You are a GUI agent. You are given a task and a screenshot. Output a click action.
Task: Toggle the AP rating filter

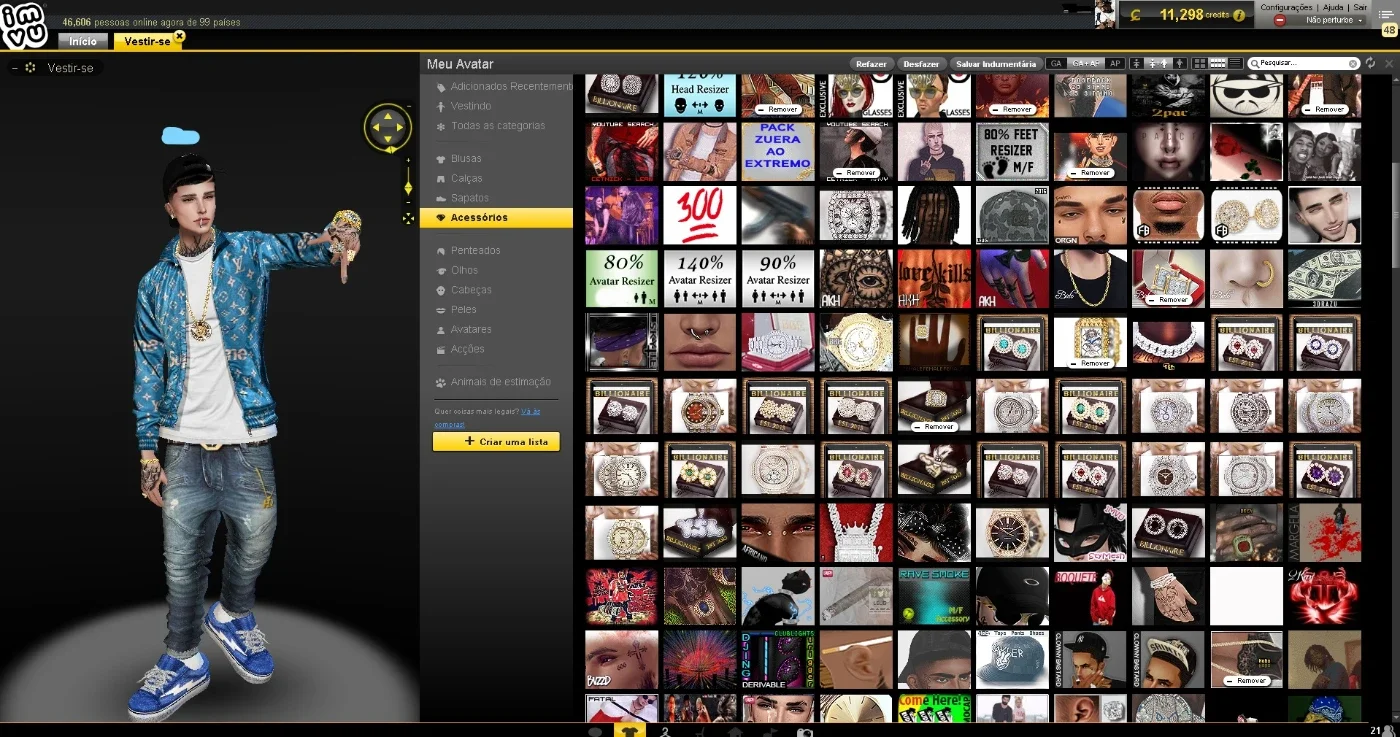coord(1115,63)
